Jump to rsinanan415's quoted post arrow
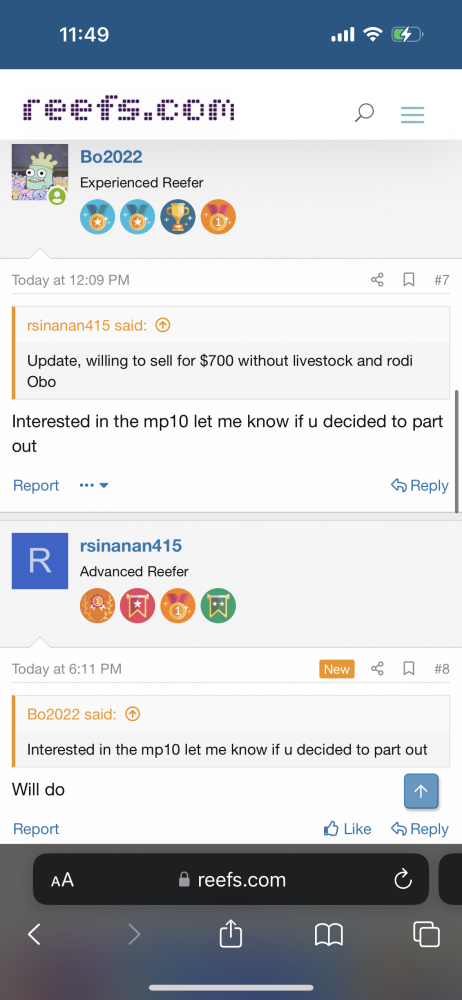The height and width of the screenshot is (1000, 462). click(x=163, y=325)
